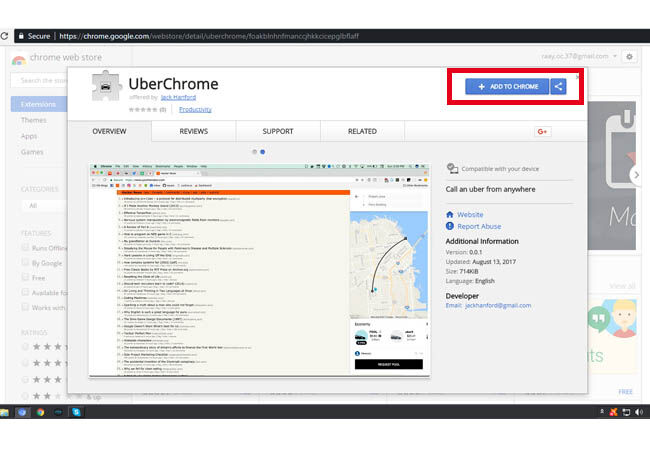Click the highlighted taskbar app beside Chrome
Image resolution: width=650 pixels, height=450 pixels.
pos(22,412)
